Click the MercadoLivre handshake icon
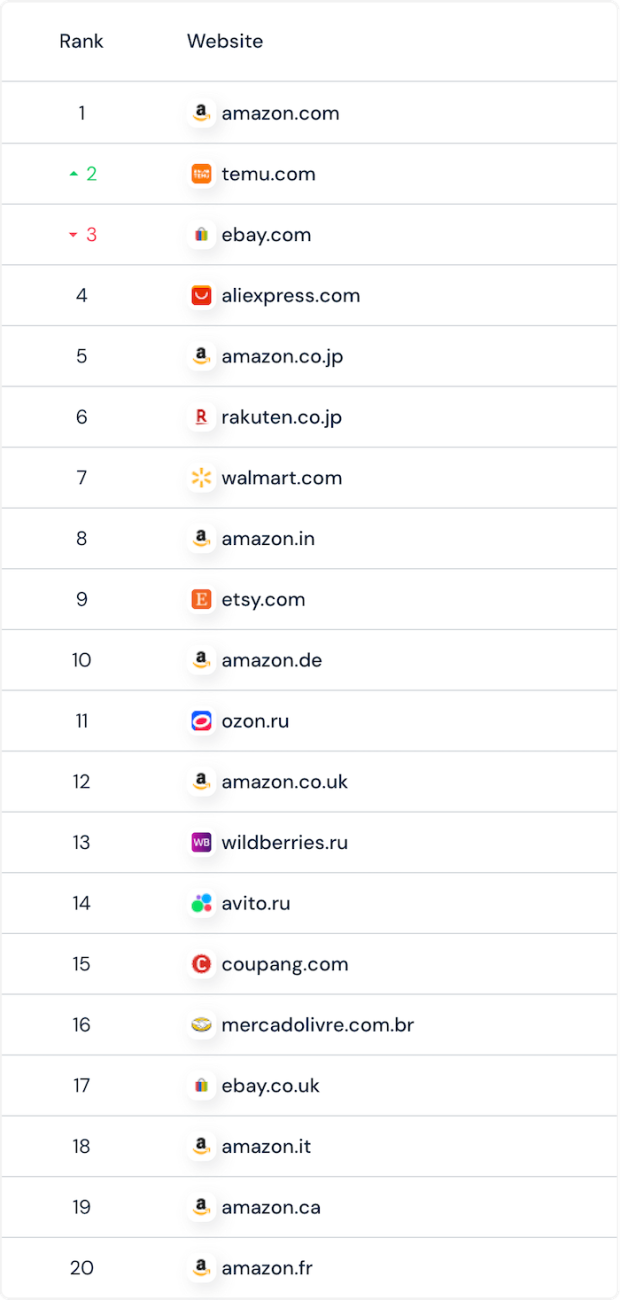Viewport: 620px width, 1300px height. point(201,1024)
